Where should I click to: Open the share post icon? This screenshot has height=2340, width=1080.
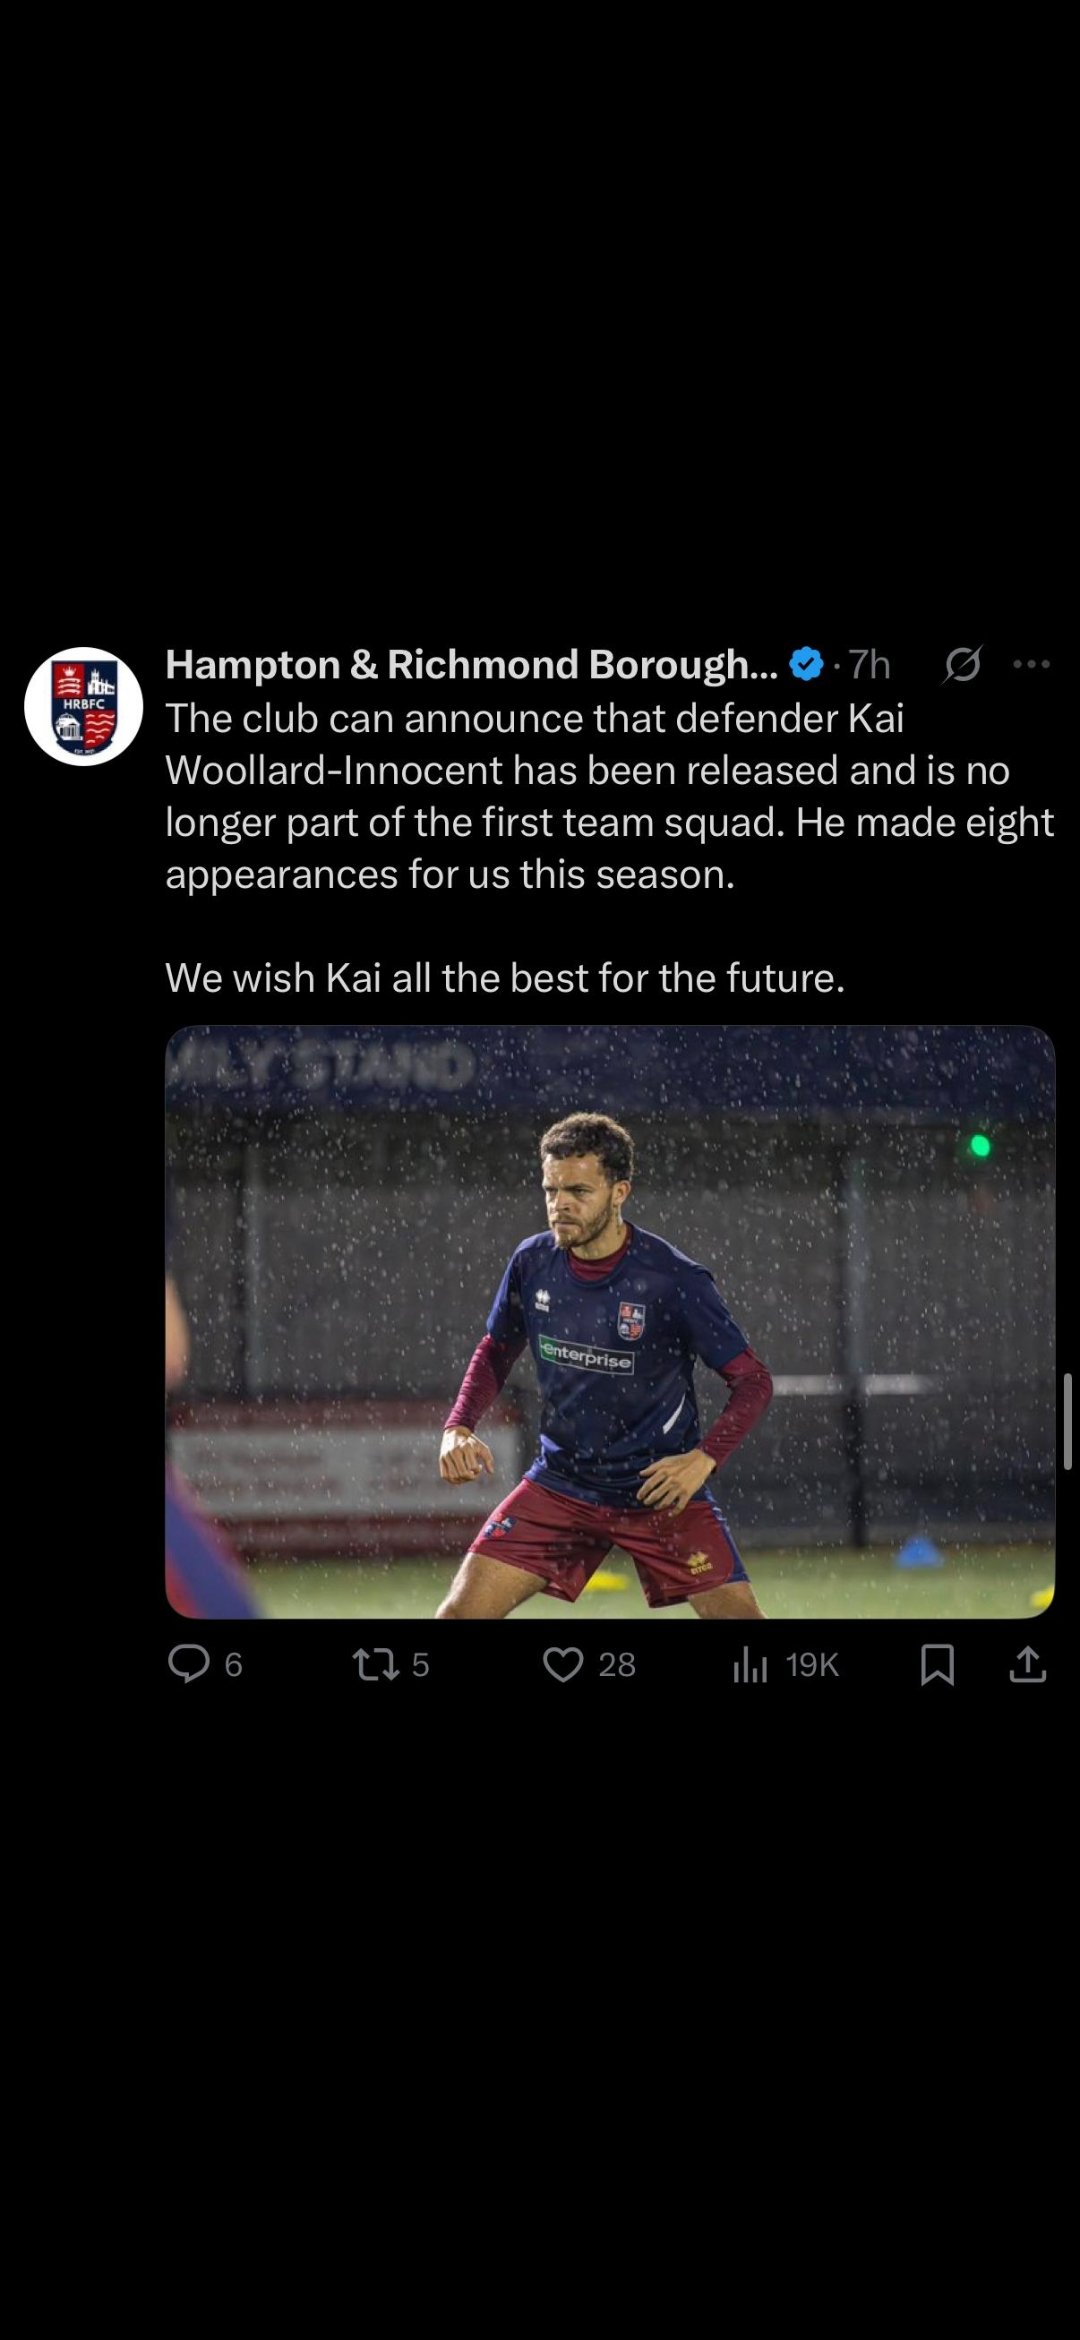coord(1027,1664)
